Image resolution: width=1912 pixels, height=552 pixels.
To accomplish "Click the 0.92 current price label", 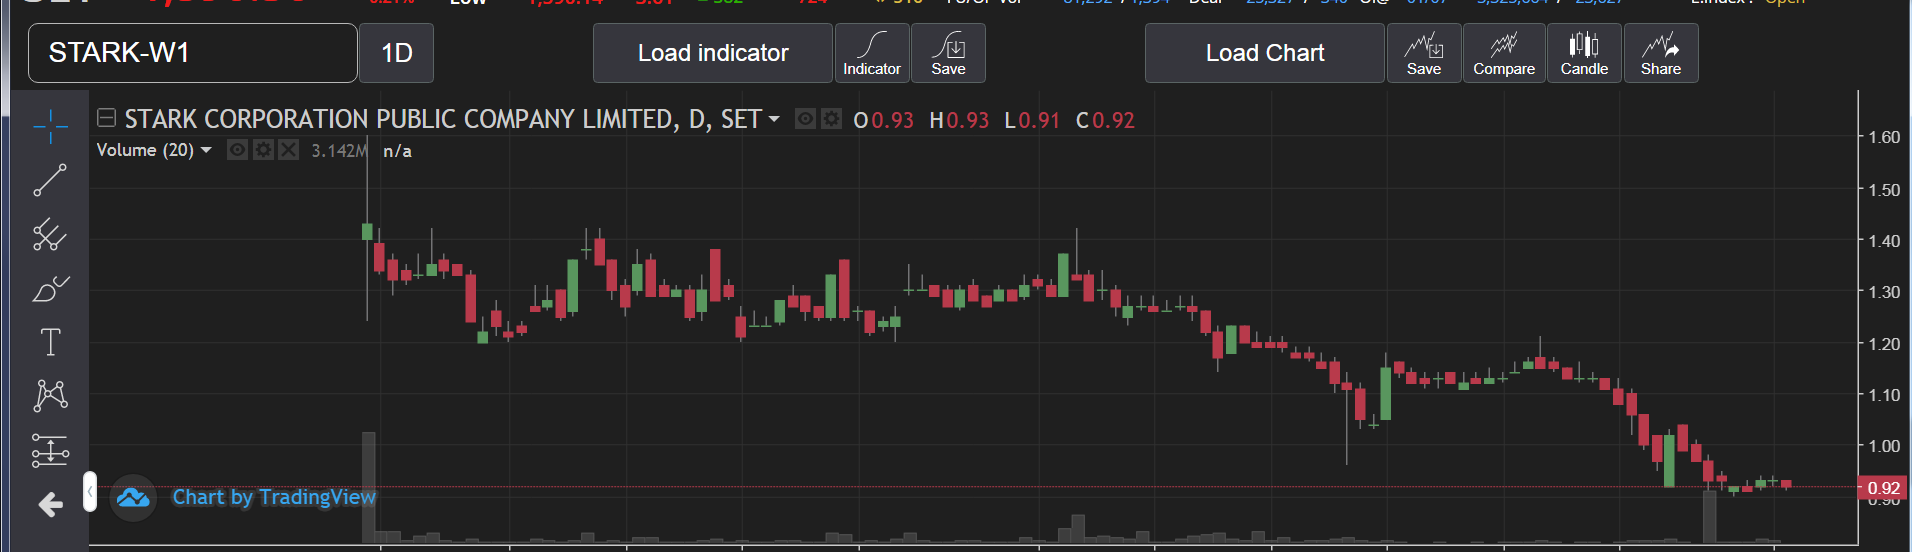I will pyautogui.click(x=1883, y=488).
